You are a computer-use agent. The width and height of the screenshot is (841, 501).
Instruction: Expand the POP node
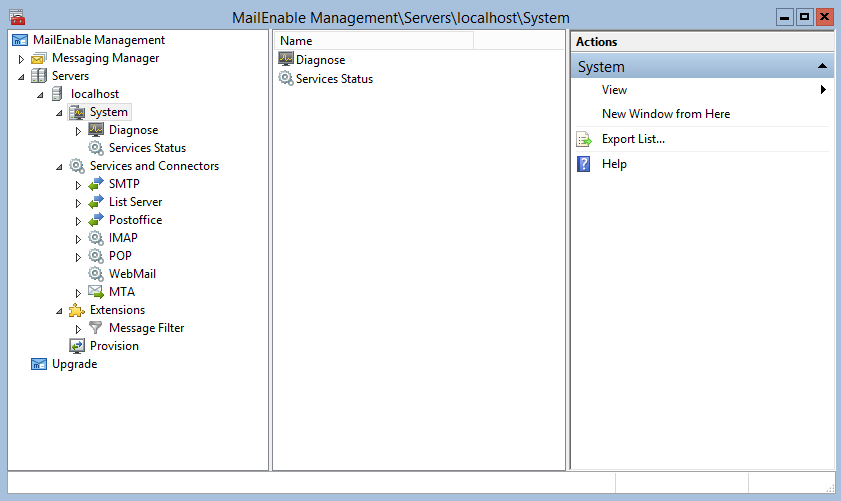tap(78, 257)
